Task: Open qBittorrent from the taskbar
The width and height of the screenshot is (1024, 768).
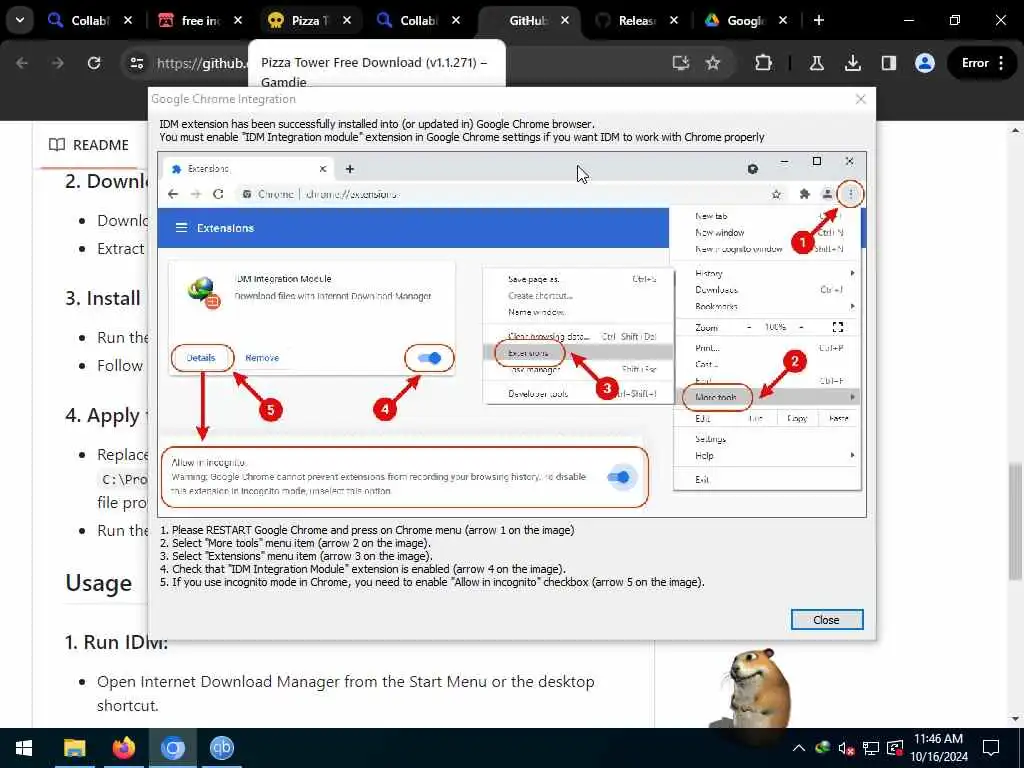Action: coord(221,748)
